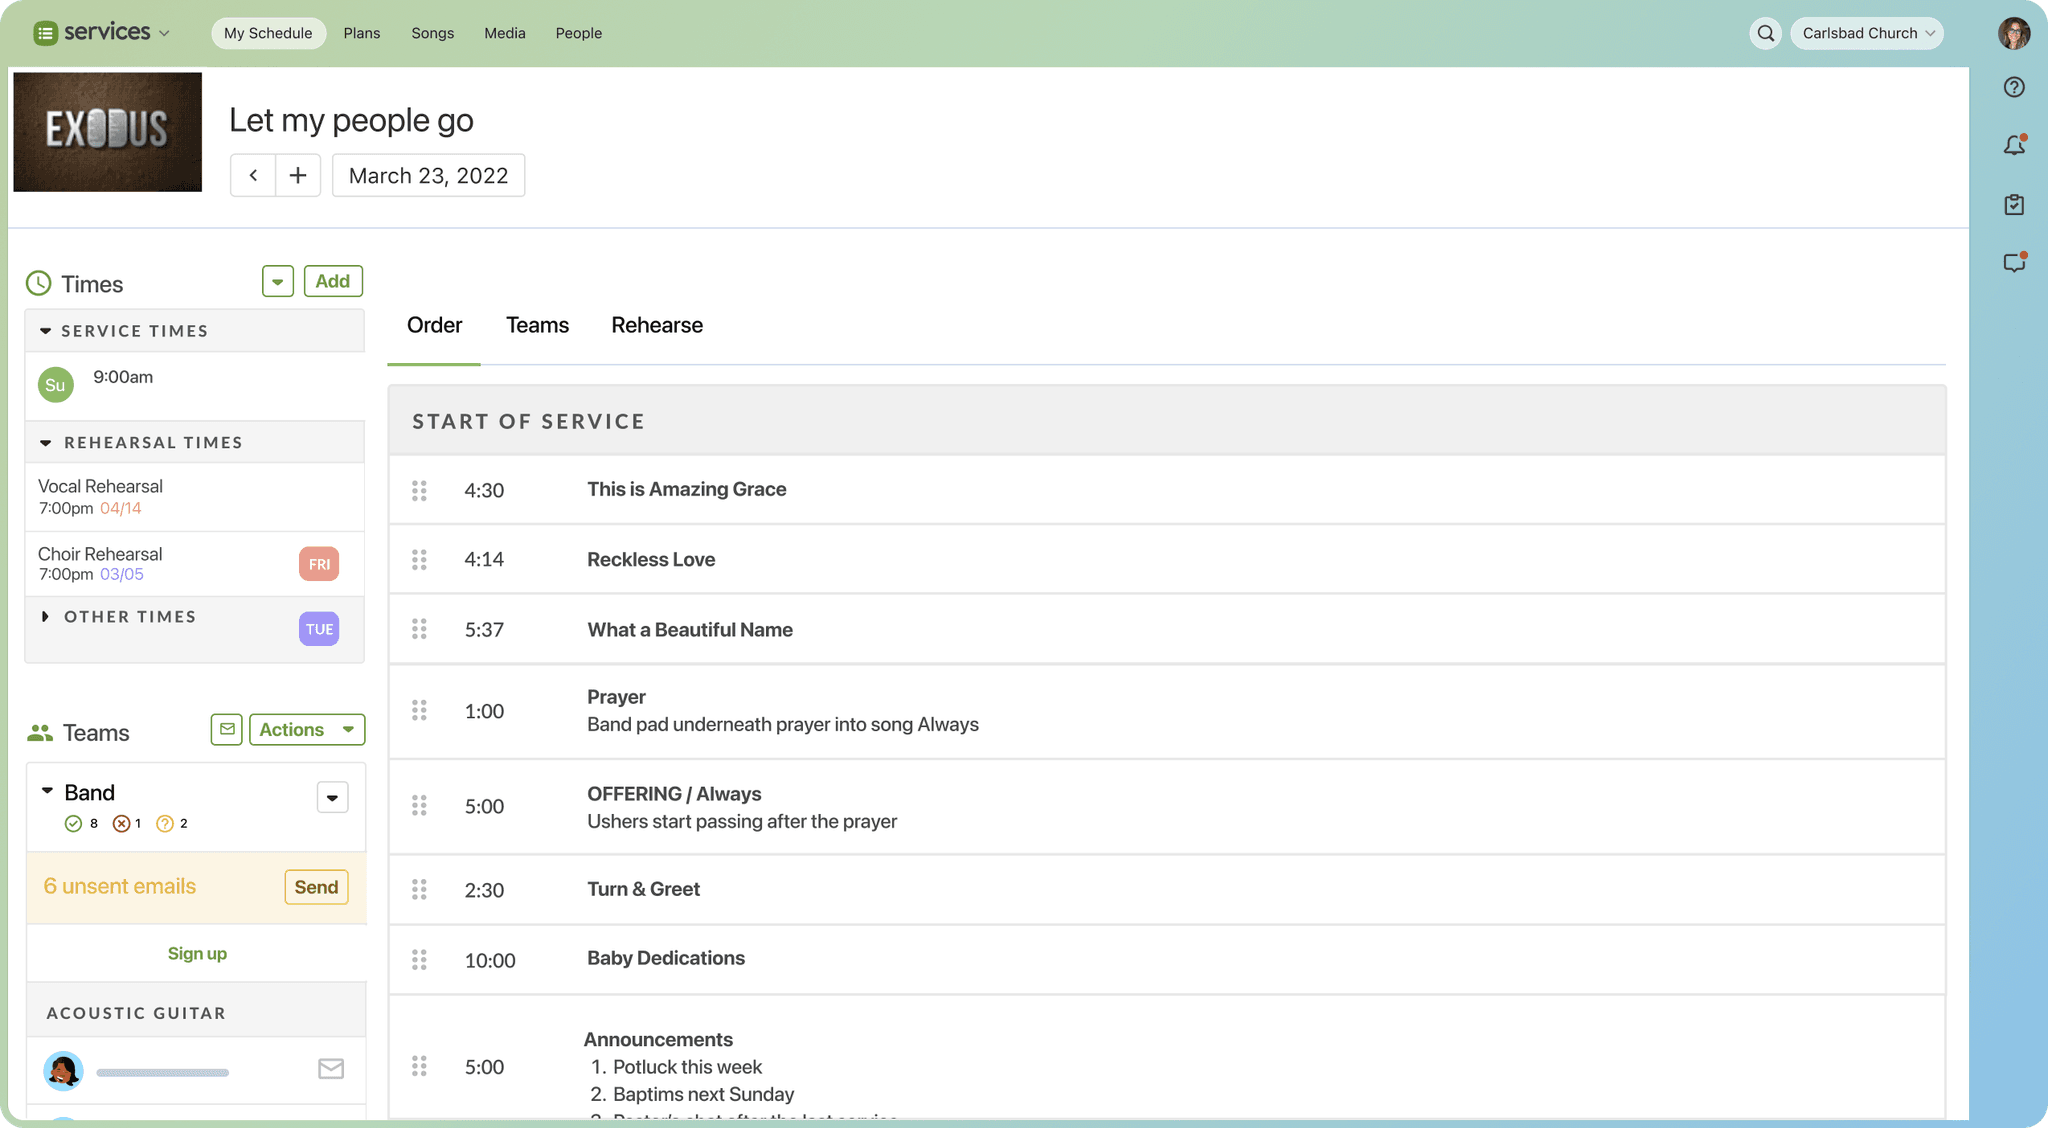The image size is (2048, 1128).
Task: Email the Acoustic Guitar team member
Action: pos(331,1069)
